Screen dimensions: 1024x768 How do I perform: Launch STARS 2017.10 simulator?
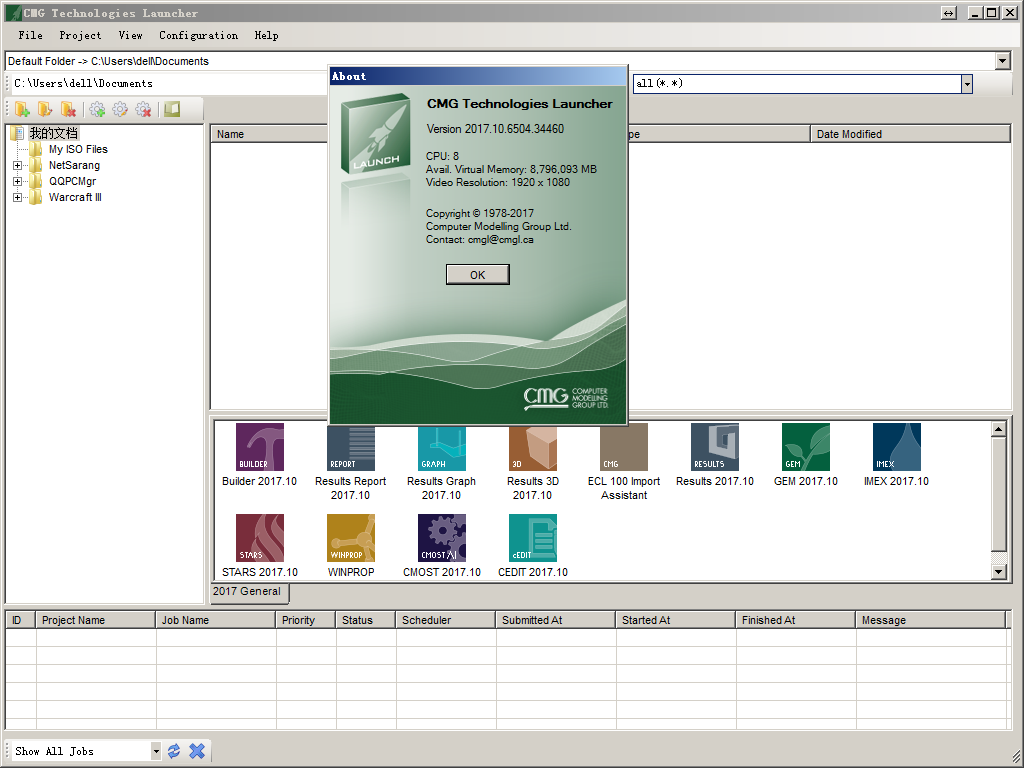(259, 546)
